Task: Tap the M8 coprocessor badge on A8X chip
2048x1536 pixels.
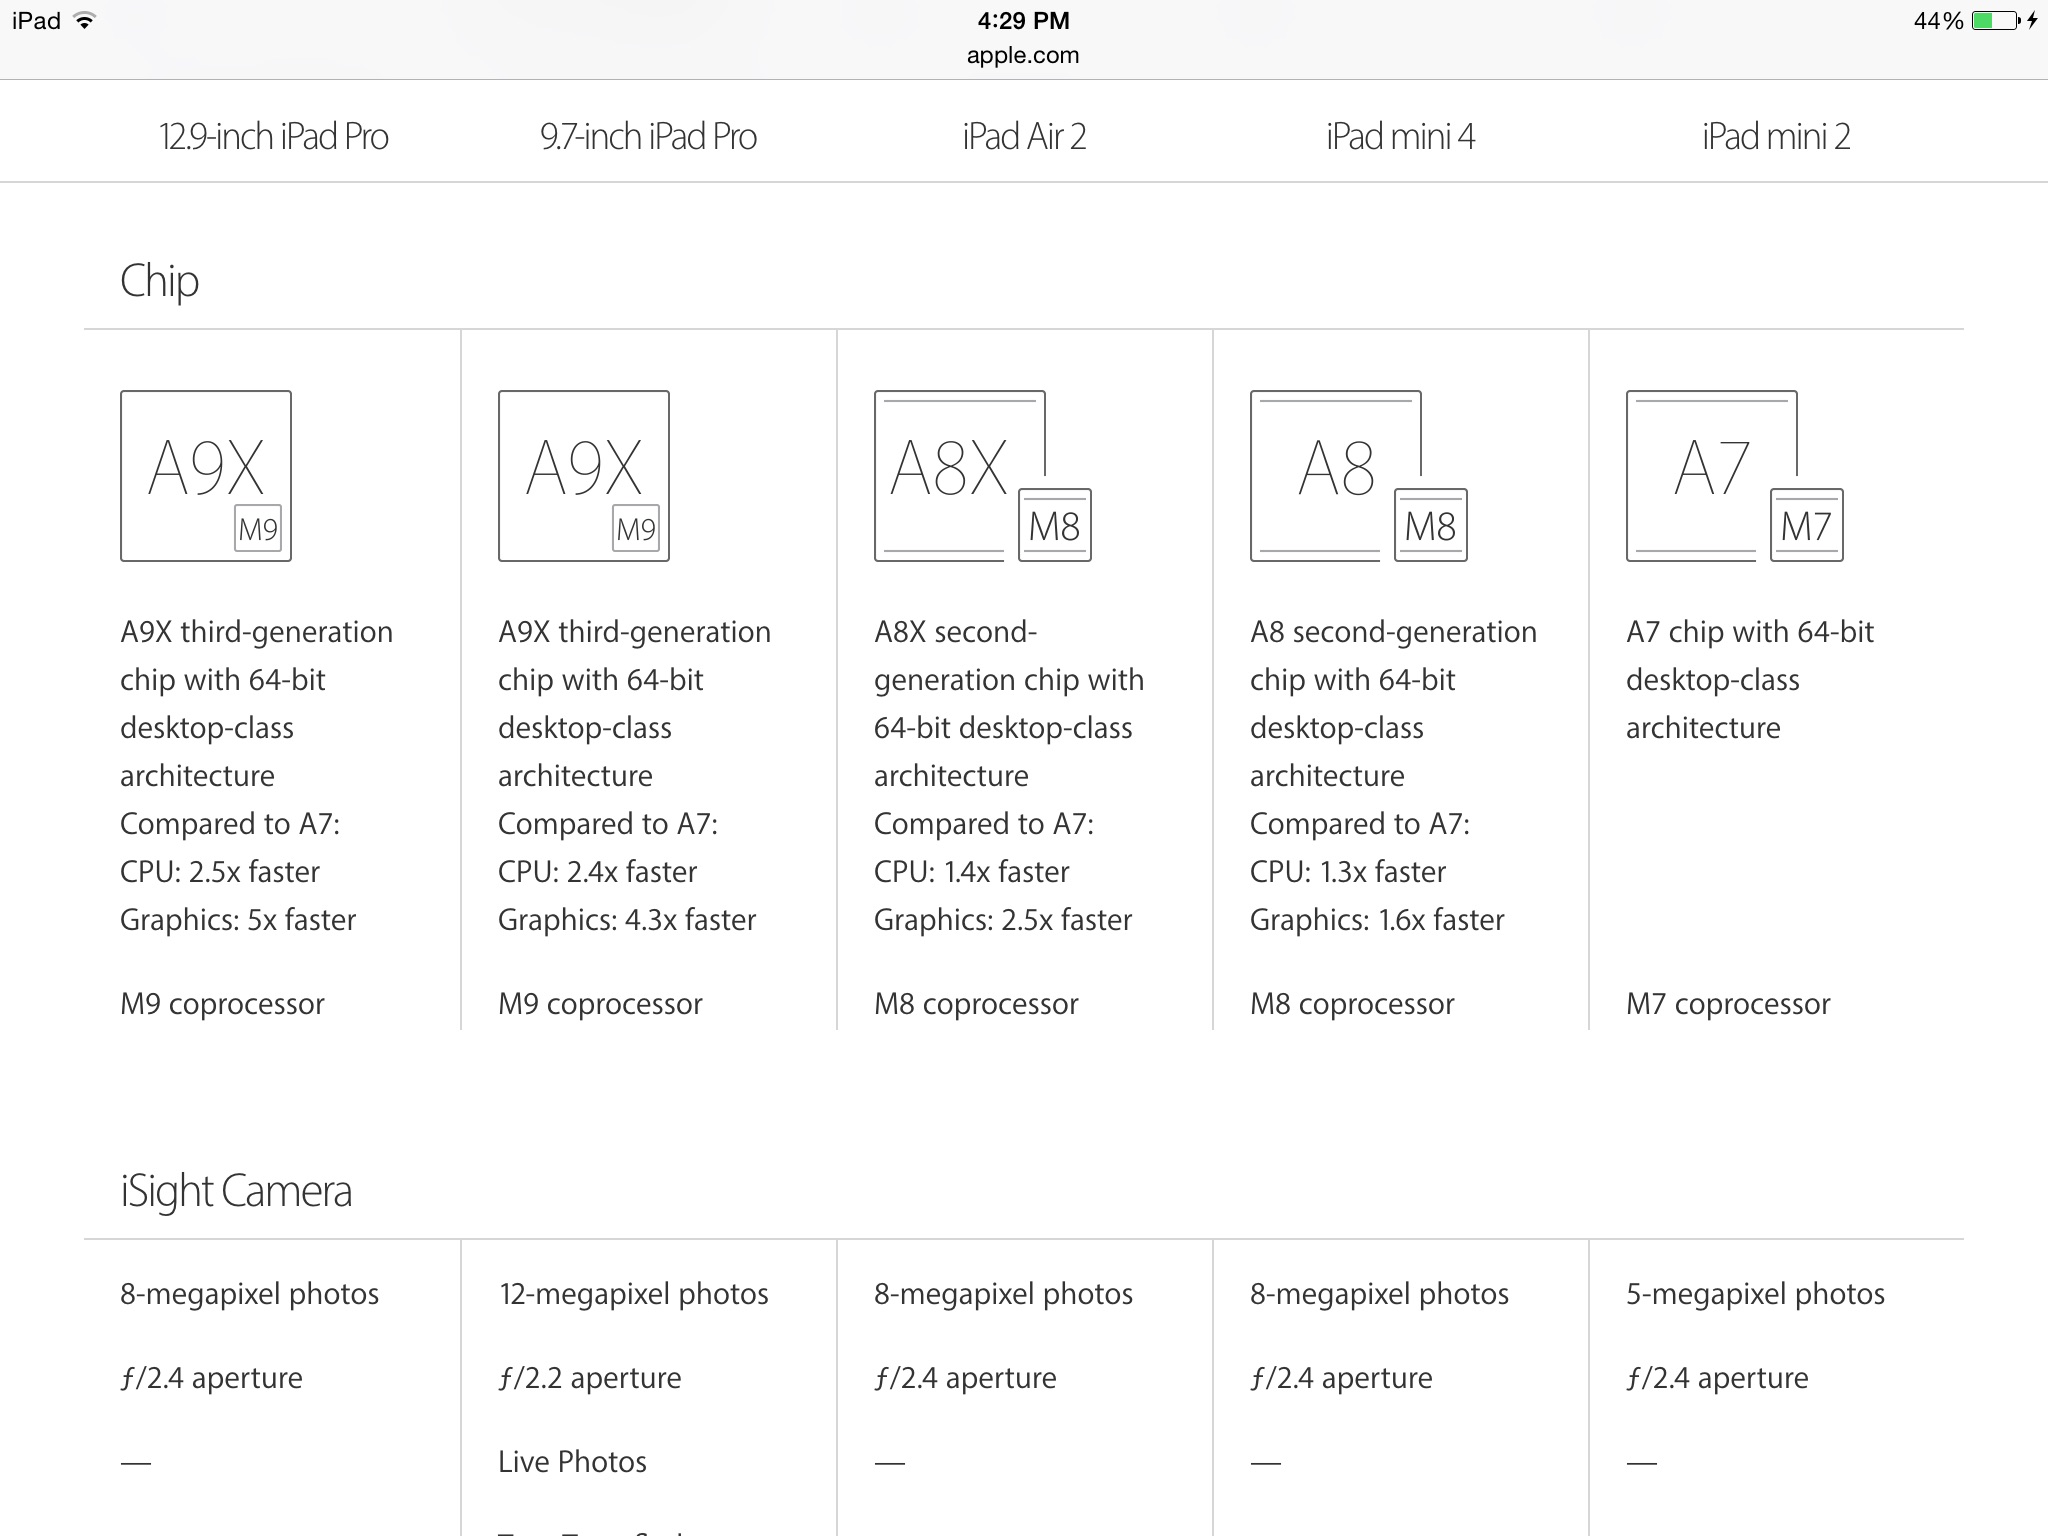Action: (1054, 526)
